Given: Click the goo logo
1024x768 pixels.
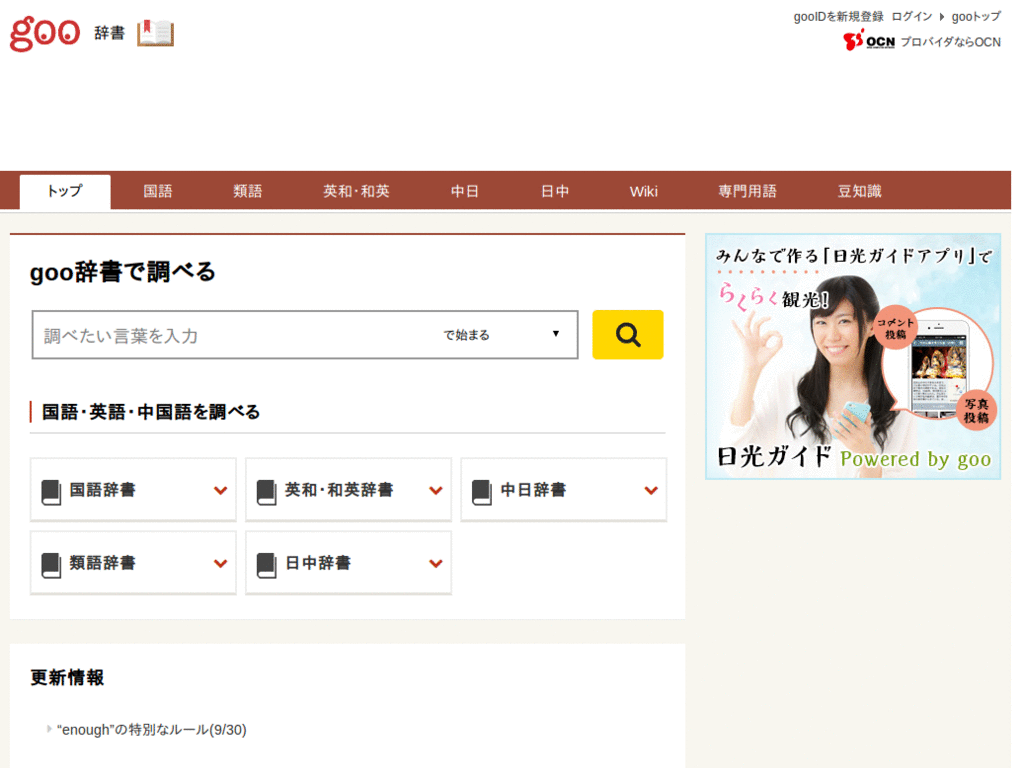Looking at the screenshot, I should tap(44, 33).
